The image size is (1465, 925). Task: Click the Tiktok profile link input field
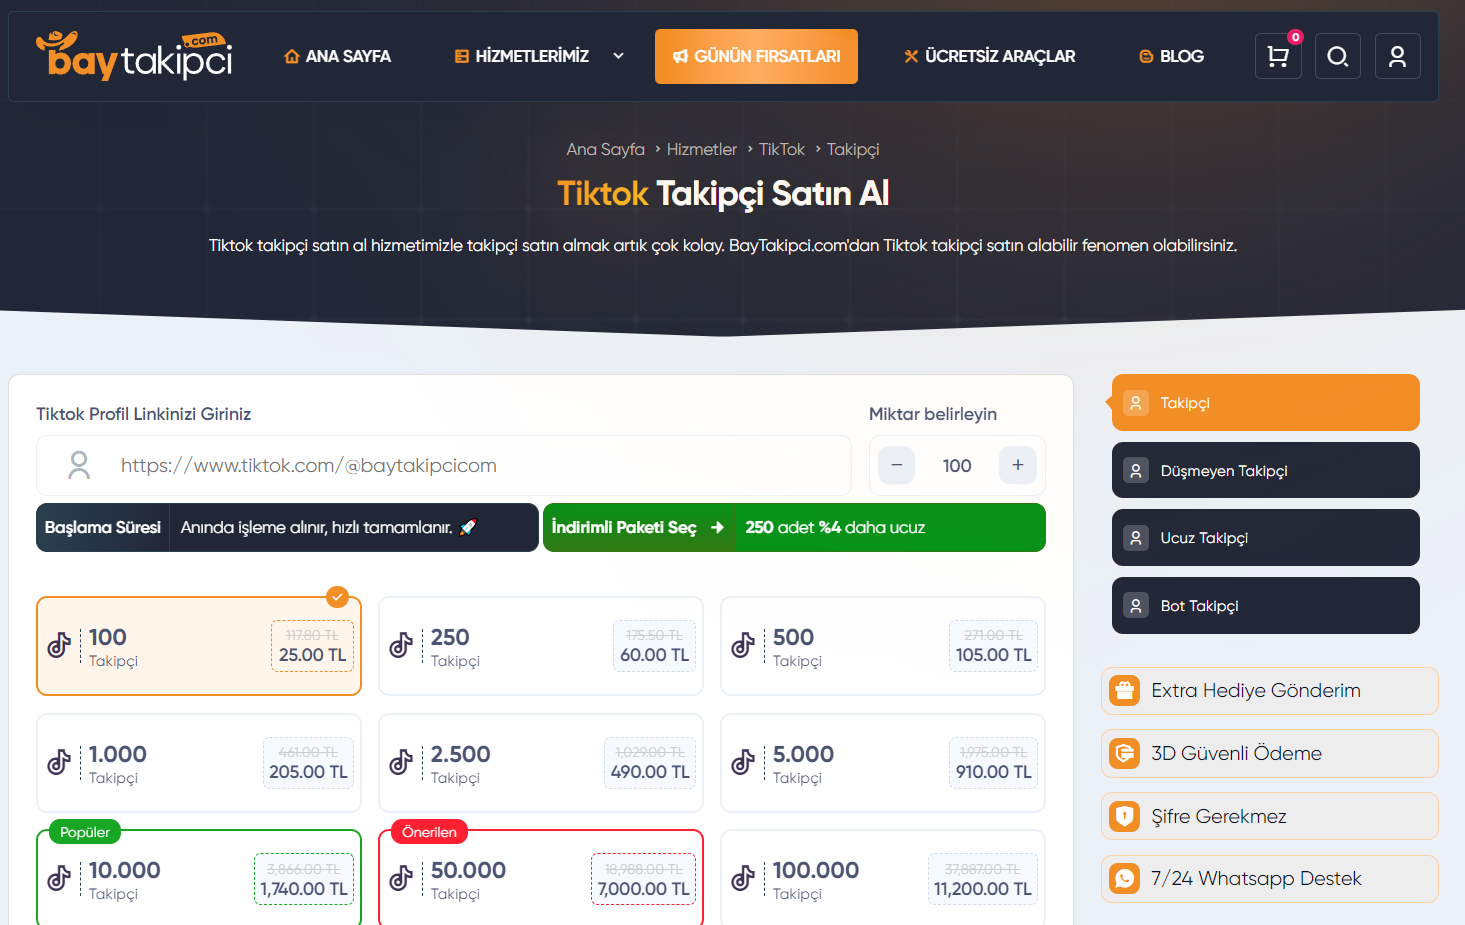470,465
